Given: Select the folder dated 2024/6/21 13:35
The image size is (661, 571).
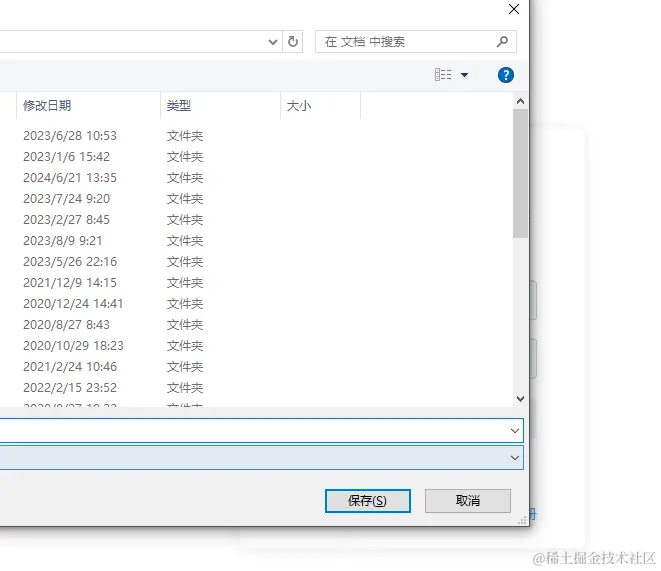Looking at the screenshot, I should [70, 178].
